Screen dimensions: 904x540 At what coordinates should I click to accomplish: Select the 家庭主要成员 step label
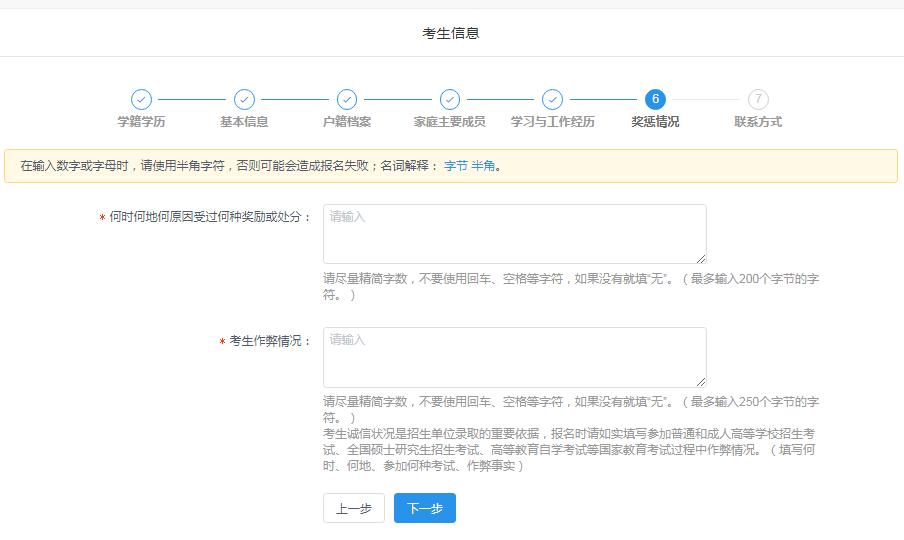click(x=450, y=122)
